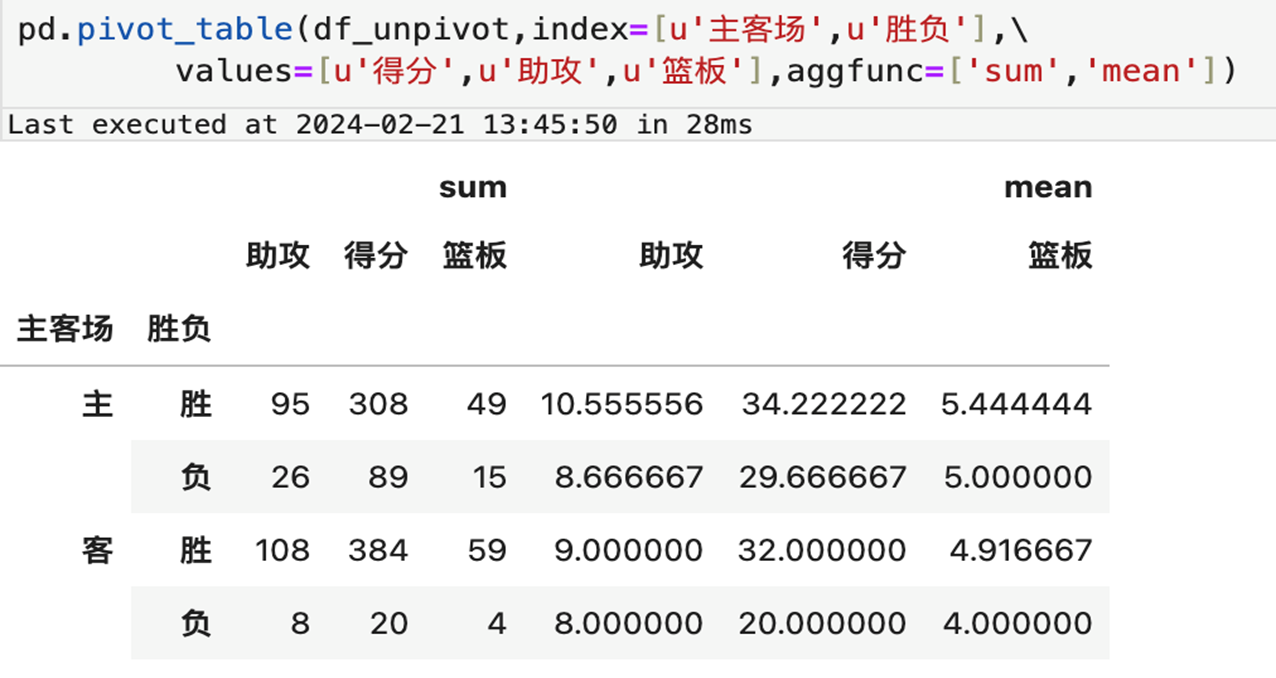Viewport: 1276px width, 678px height.
Task: Click the 主 row group label
Action: (x=97, y=404)
